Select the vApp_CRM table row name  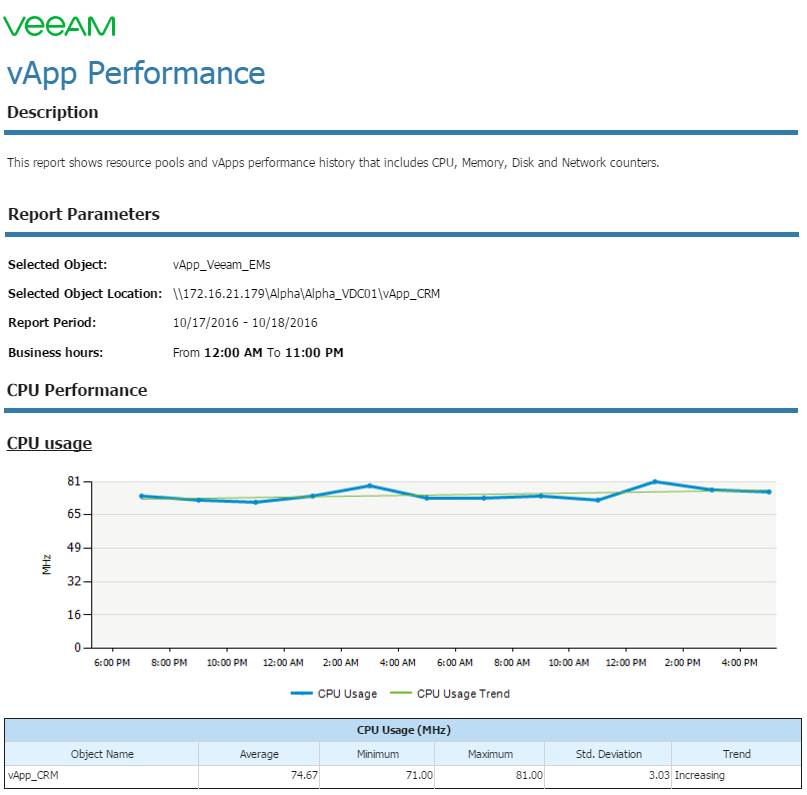(x=33, y=775)
